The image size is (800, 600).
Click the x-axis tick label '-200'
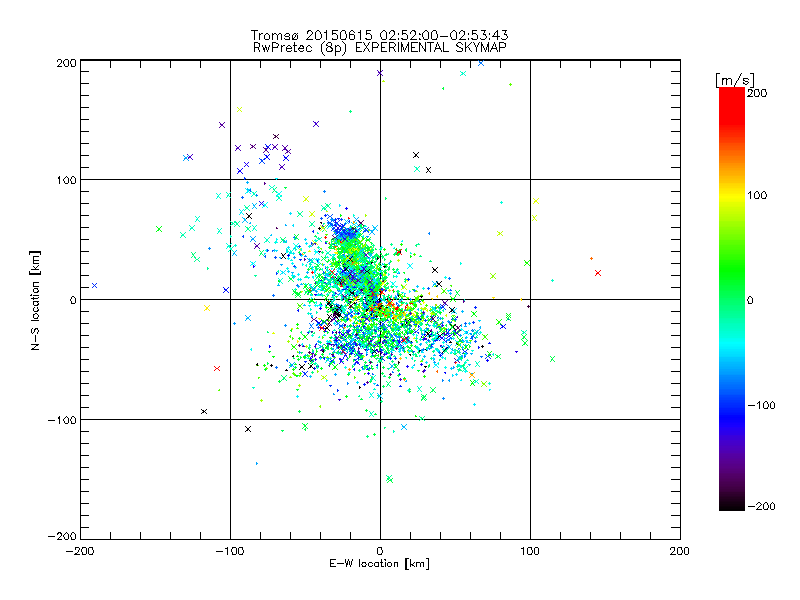(x=80, y=551)
